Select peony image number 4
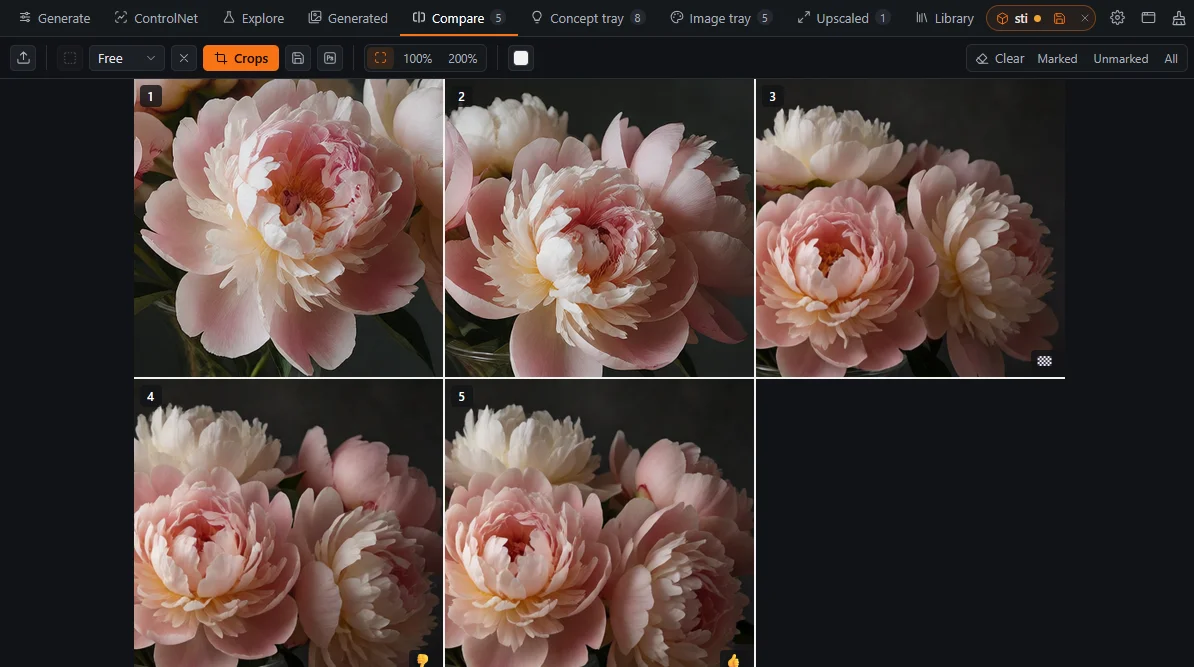1194x667 pixels. tap(288, 523)
